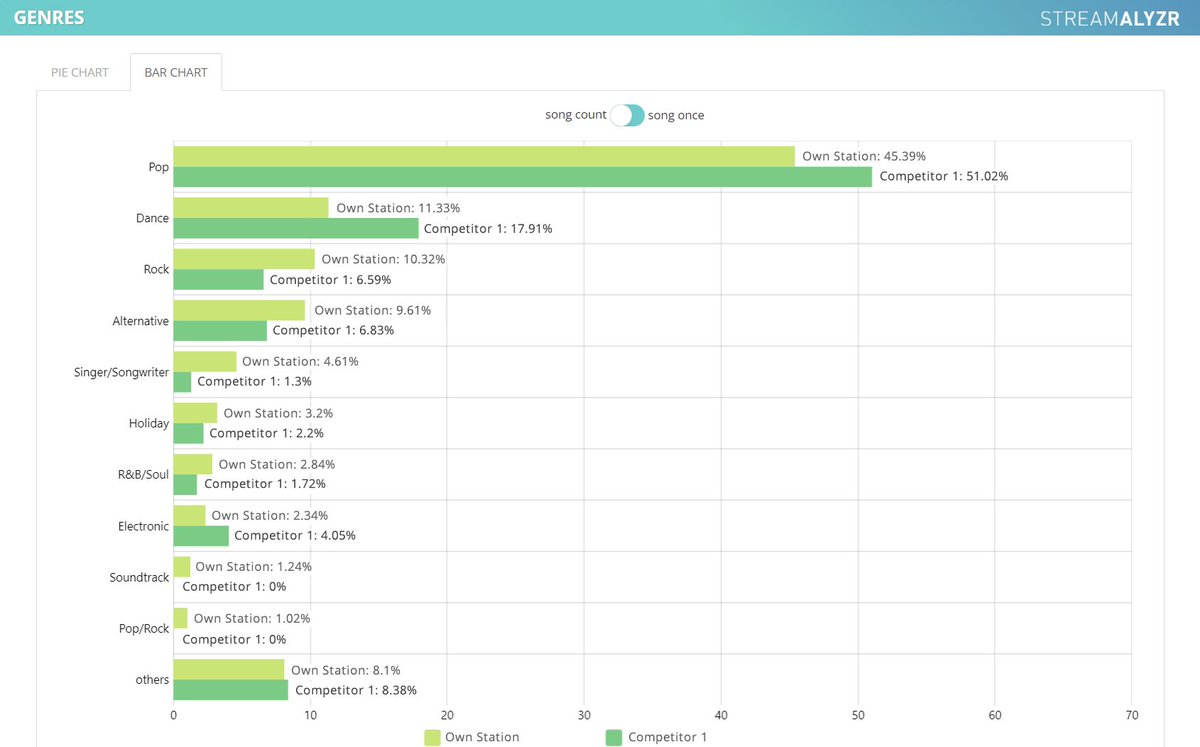Click 'Competitor 1: 51.02%' data label
The height and width of the screenshot is (747, 1200).
pyautogui.click(x=944, y=177)
